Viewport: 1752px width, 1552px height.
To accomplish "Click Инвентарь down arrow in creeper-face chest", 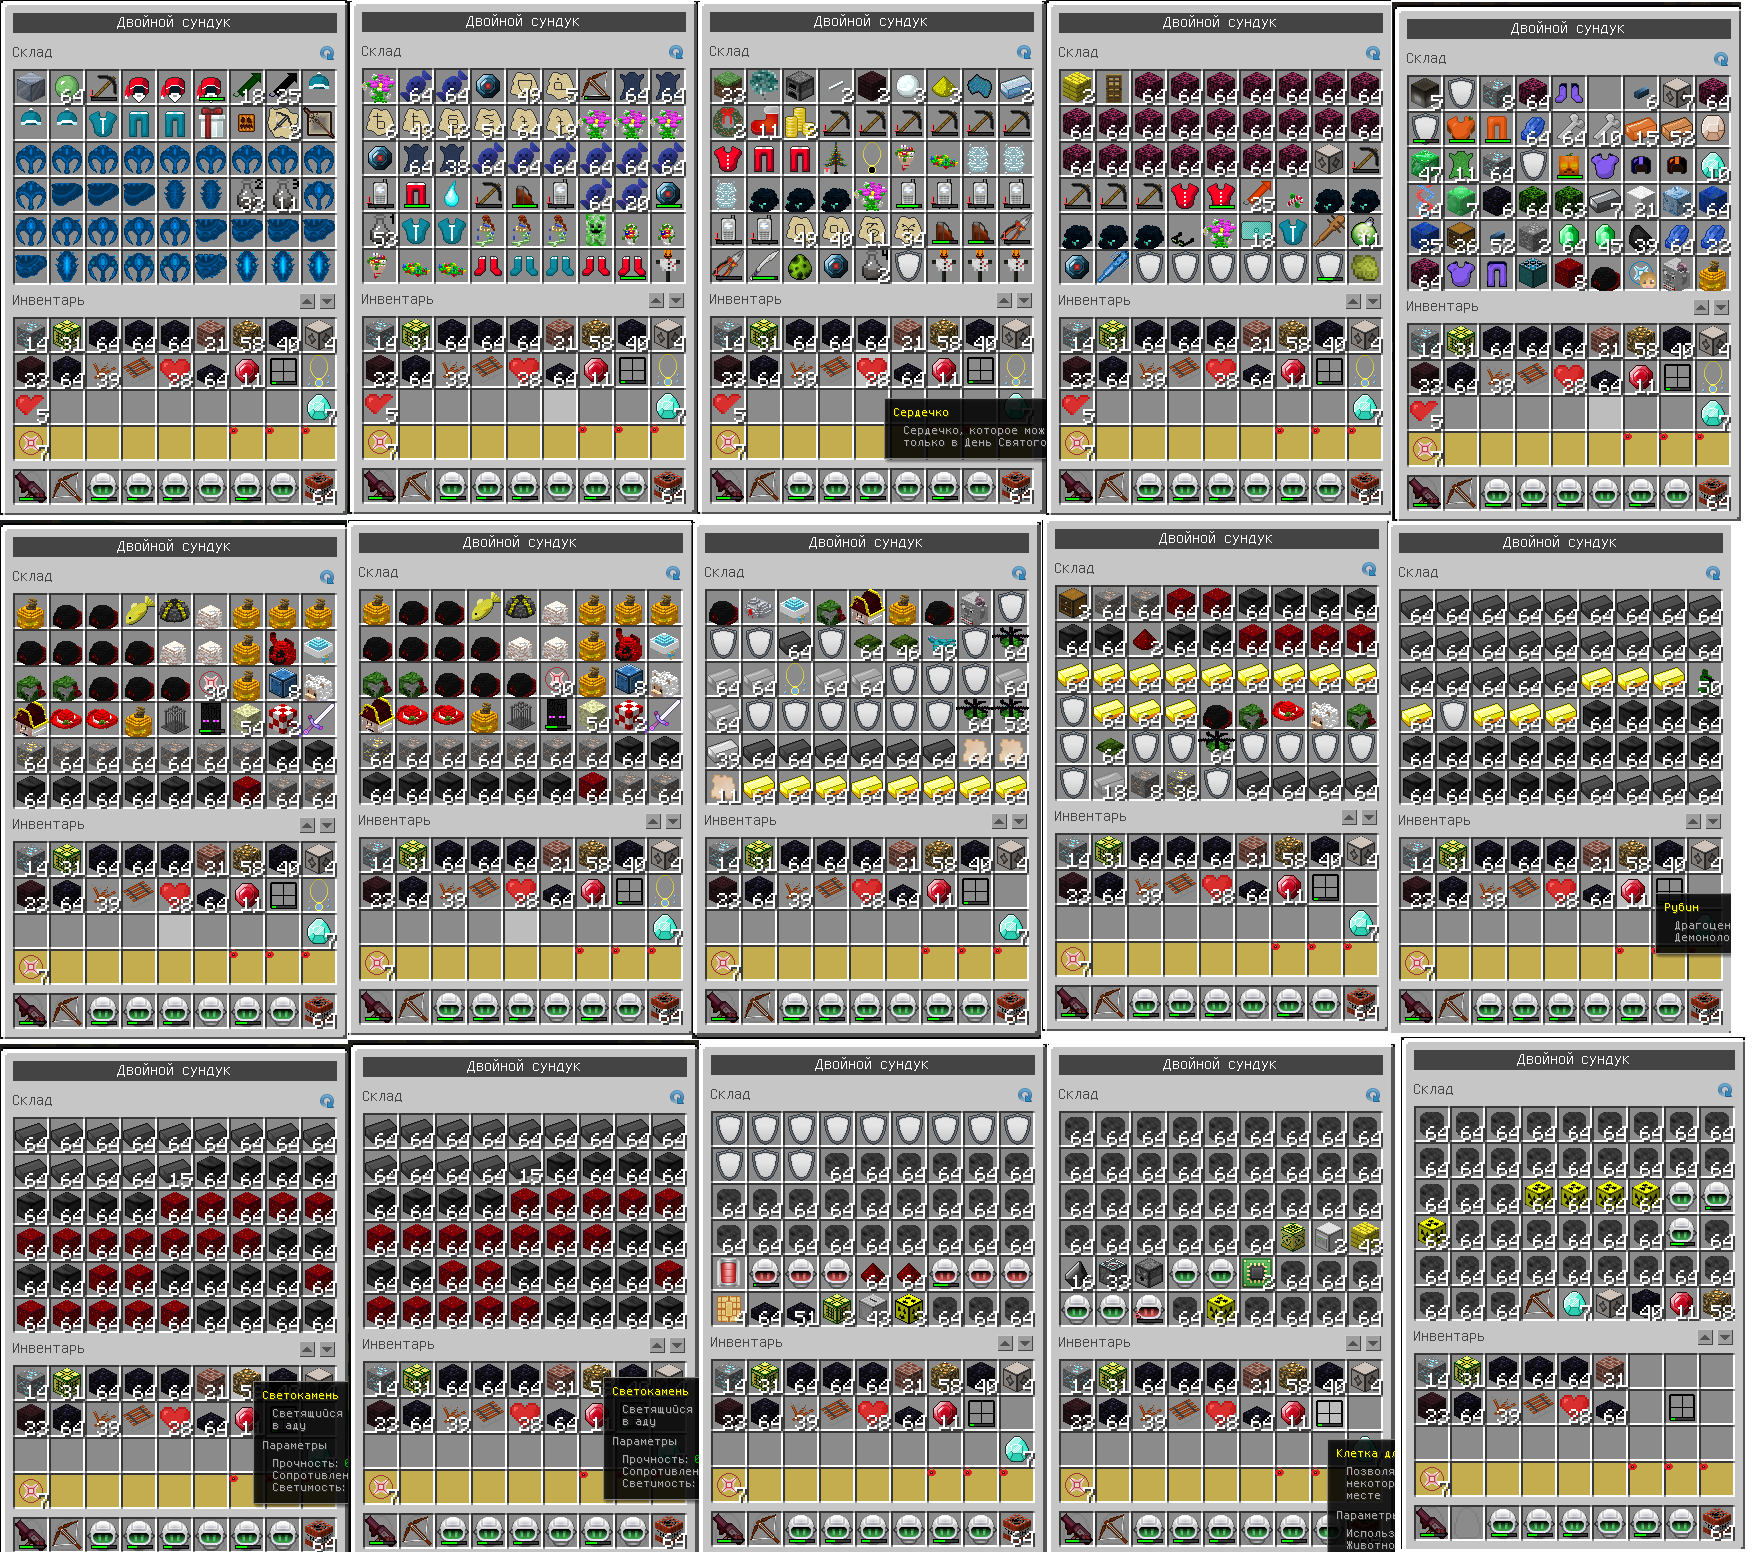I will 676,300.
